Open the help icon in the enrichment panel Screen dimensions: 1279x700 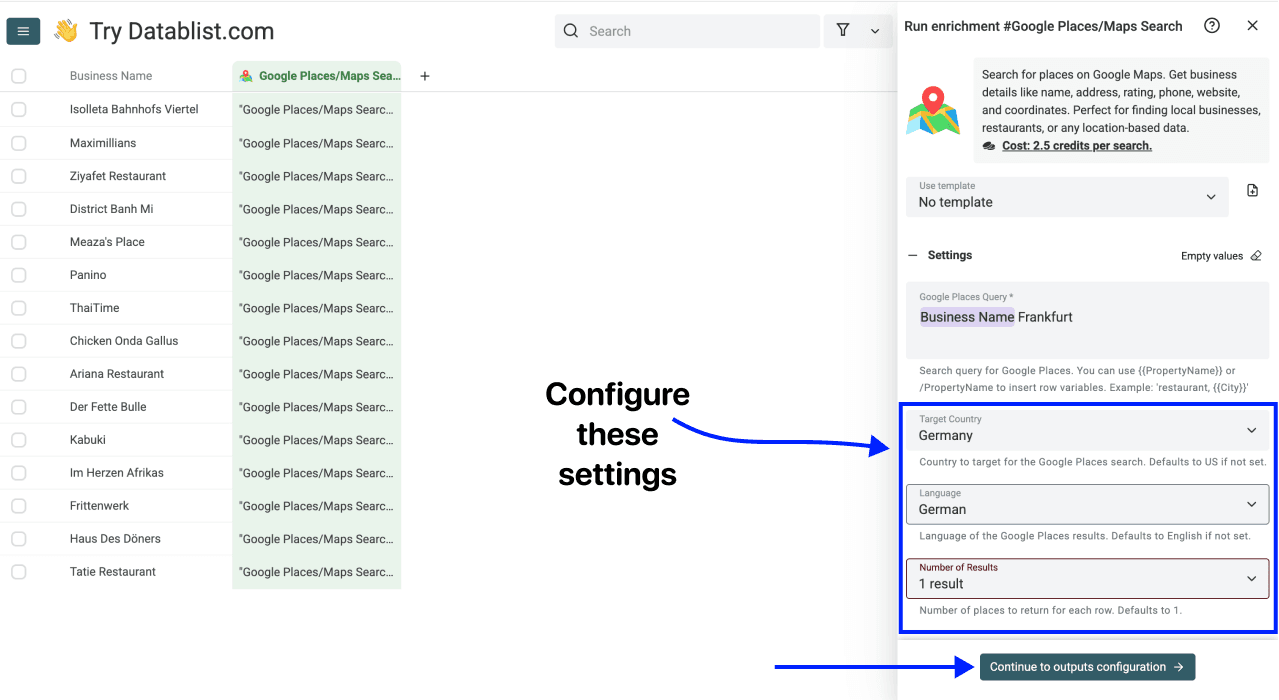tap(1212, 25)
